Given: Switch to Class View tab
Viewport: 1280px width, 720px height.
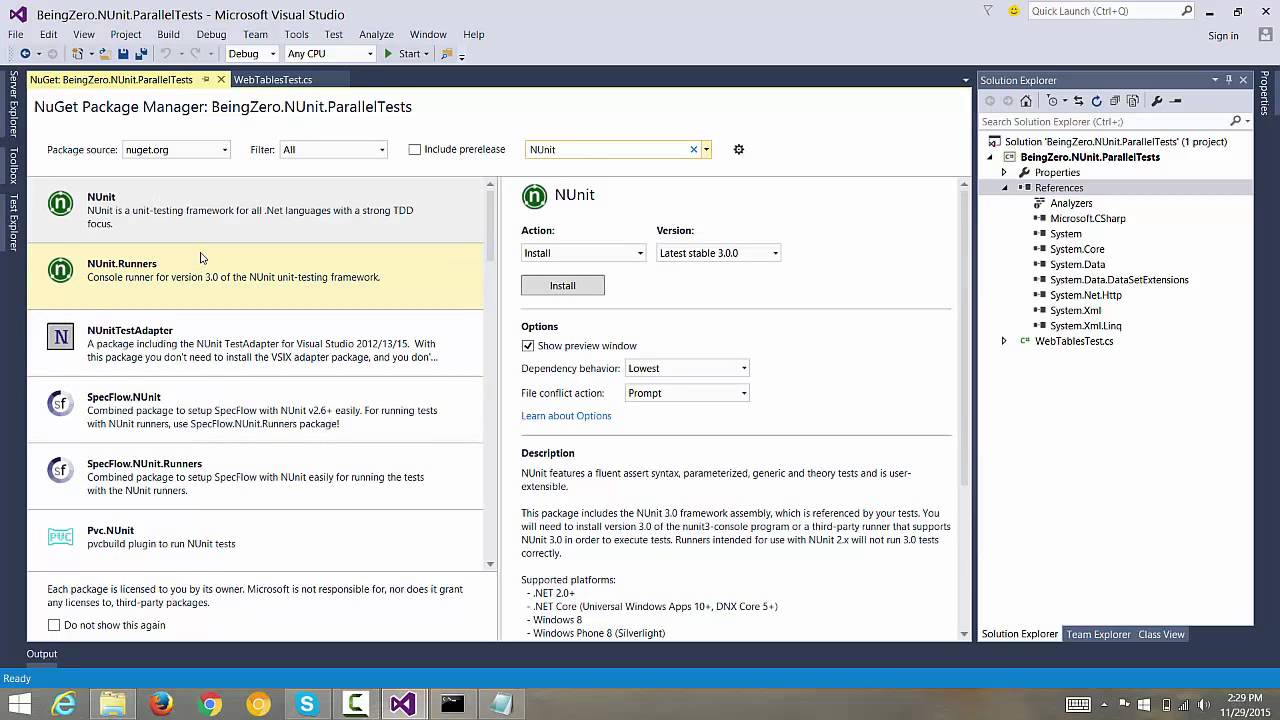Looking at the screenshot, I should pyautogui.click(x=1161, y=634).
